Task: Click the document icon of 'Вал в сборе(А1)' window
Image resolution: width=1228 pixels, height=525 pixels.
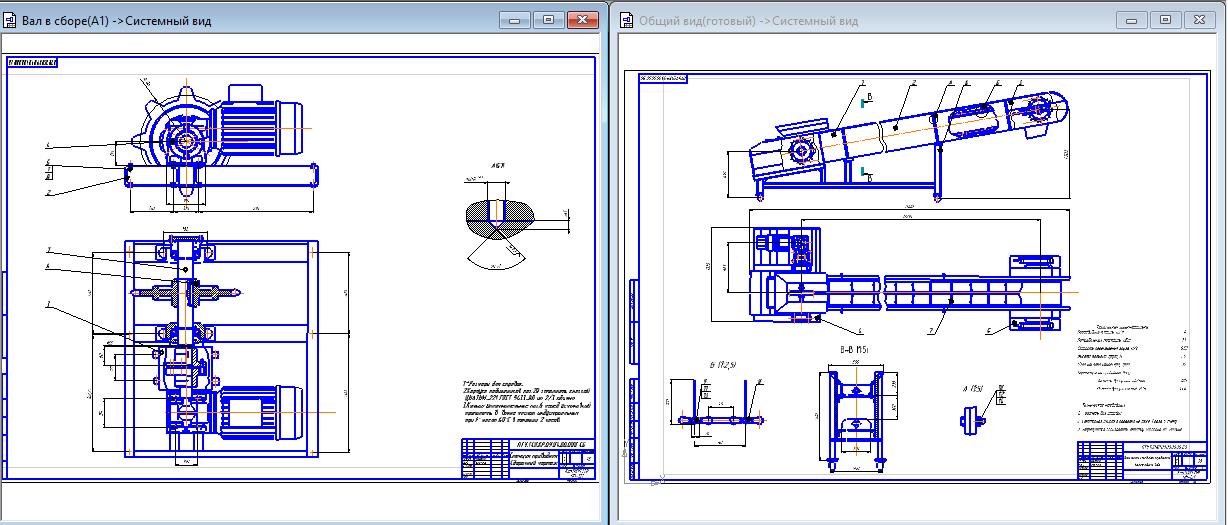Action: coord(10,20)
